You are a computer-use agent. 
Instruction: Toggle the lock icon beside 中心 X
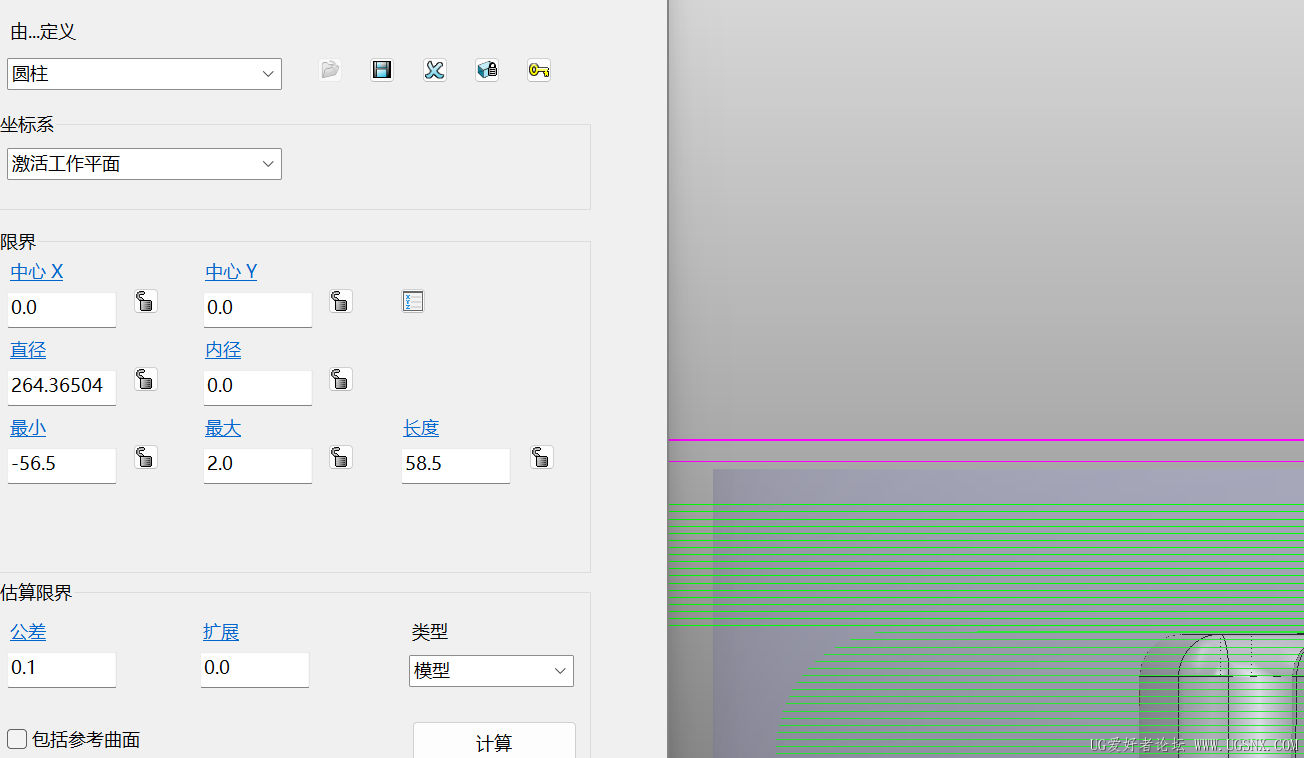pos(146,301)
